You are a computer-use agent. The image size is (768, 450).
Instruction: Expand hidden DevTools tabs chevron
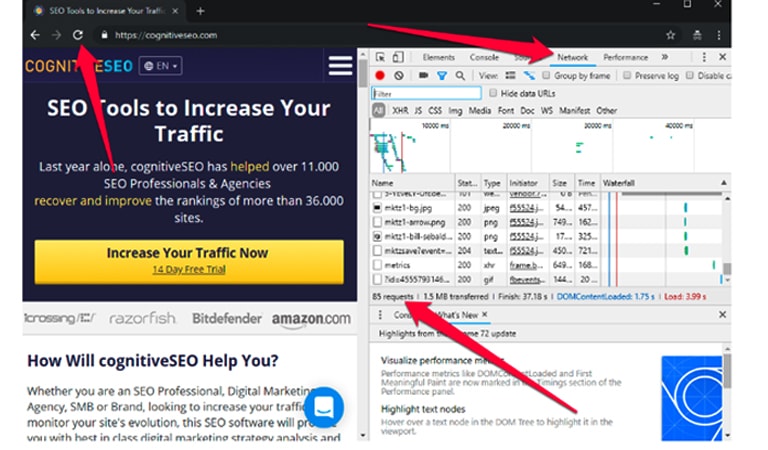pos(665,57)
